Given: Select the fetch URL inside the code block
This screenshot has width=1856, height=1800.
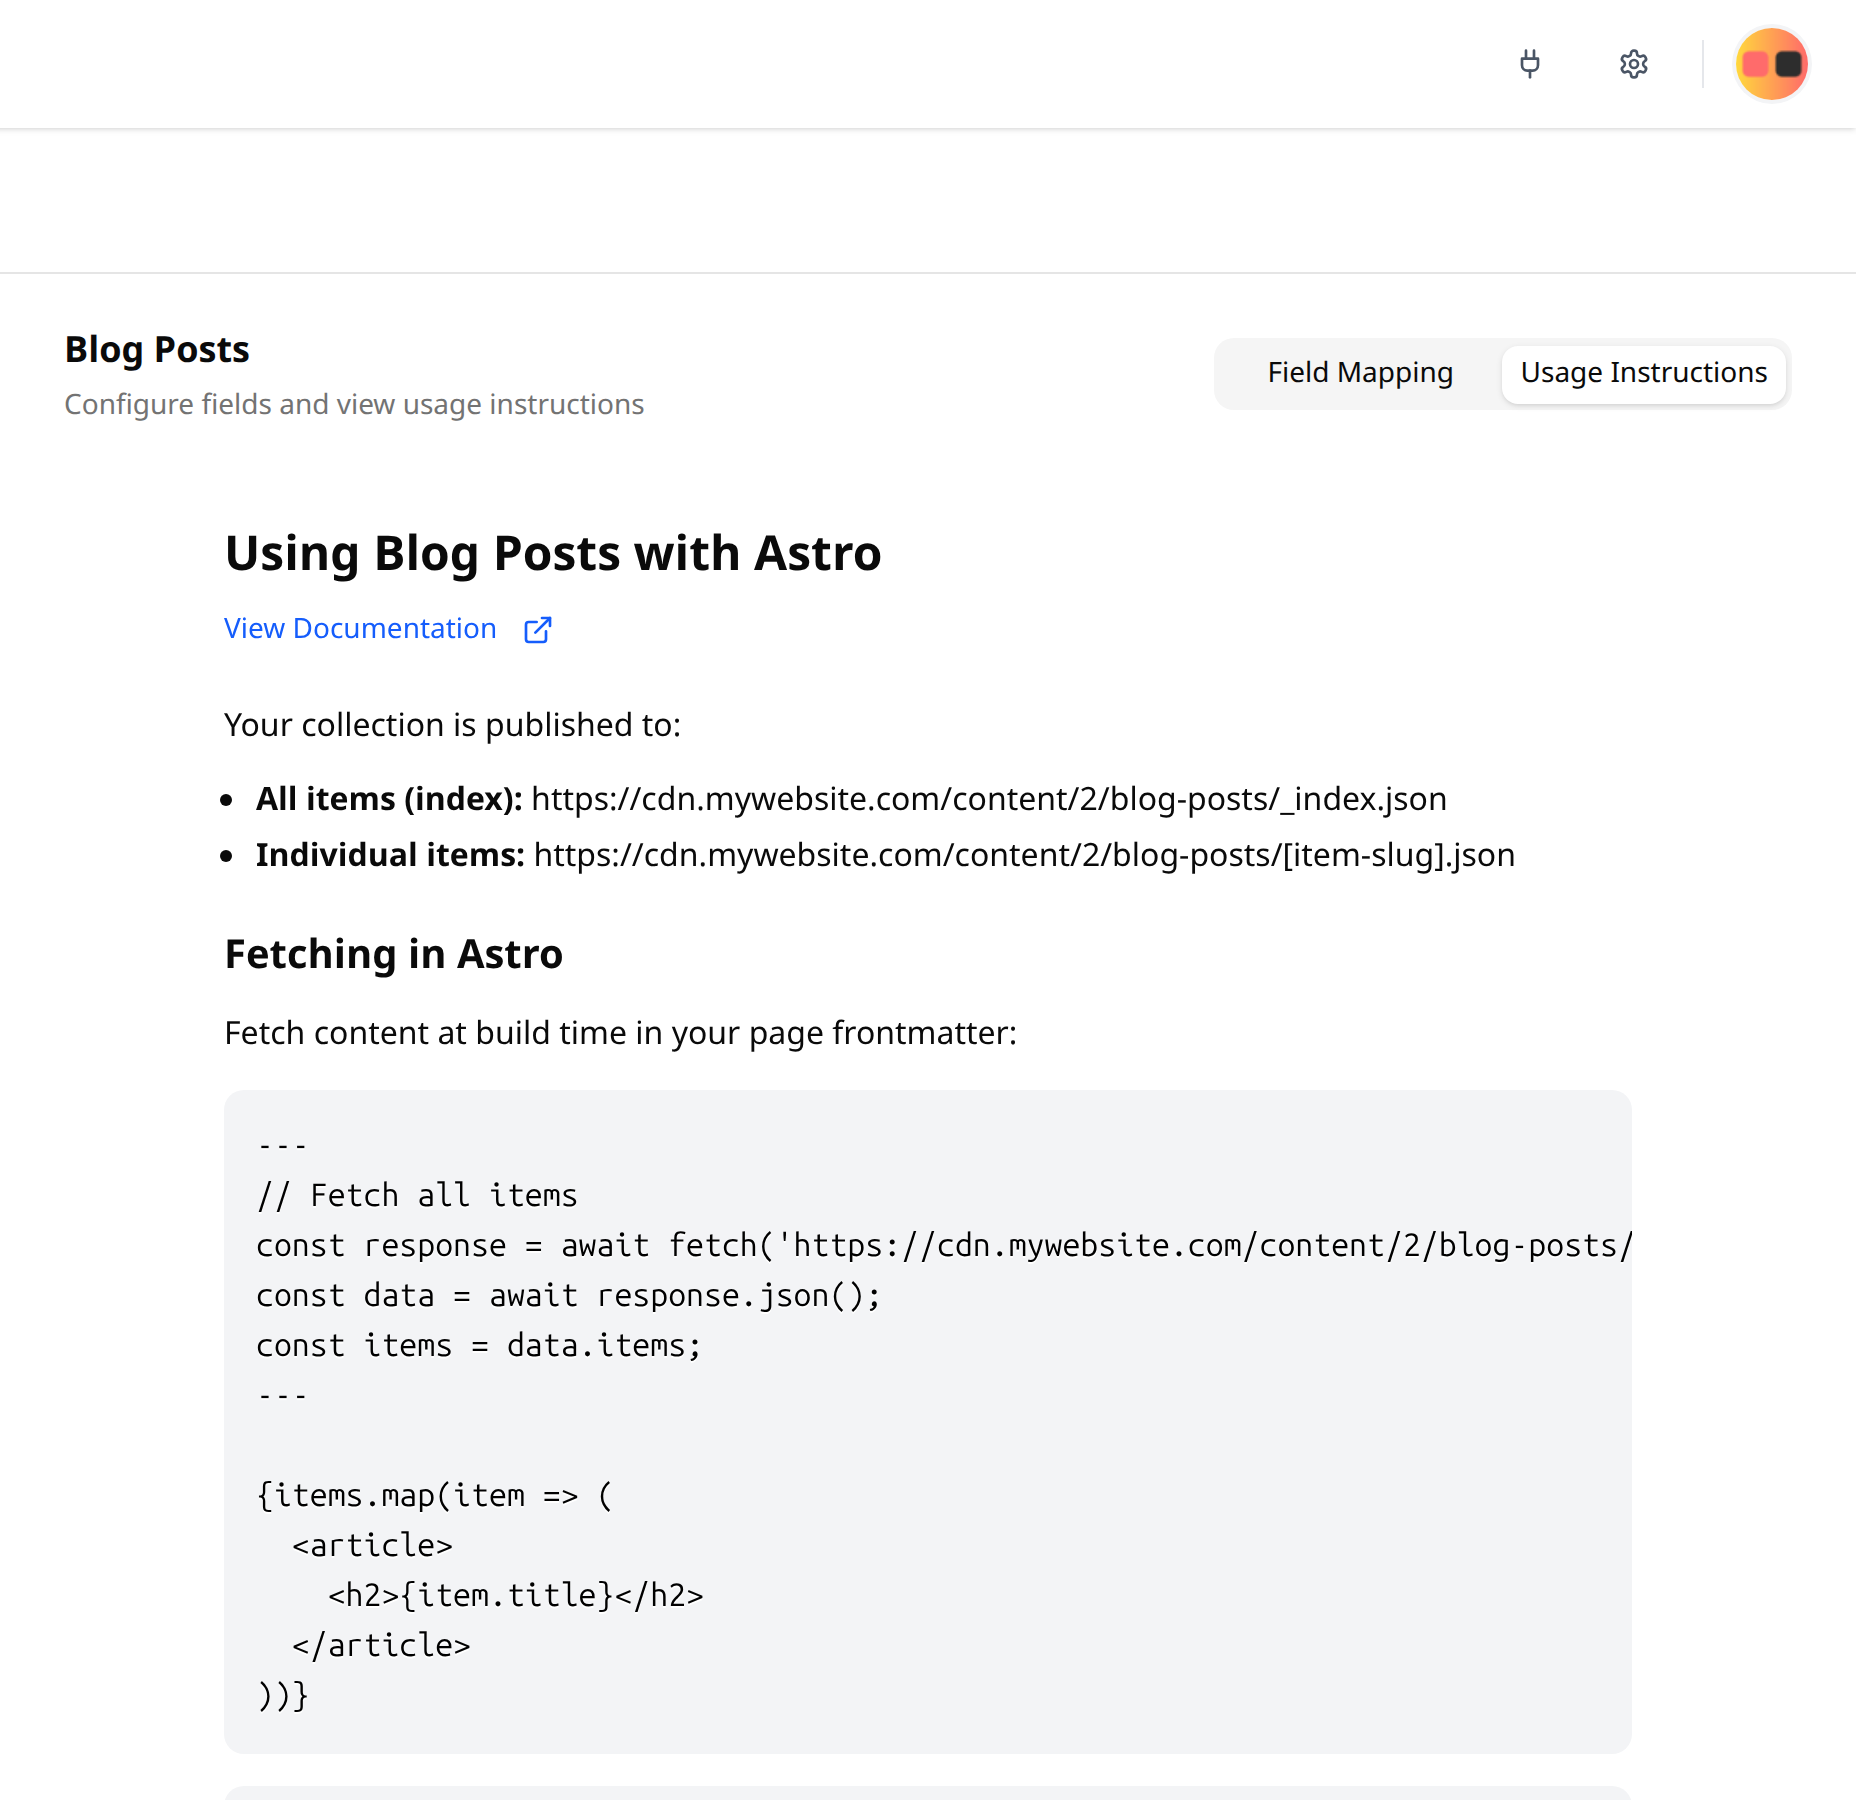Looking at the screenshot, I should point(1200,1245).
